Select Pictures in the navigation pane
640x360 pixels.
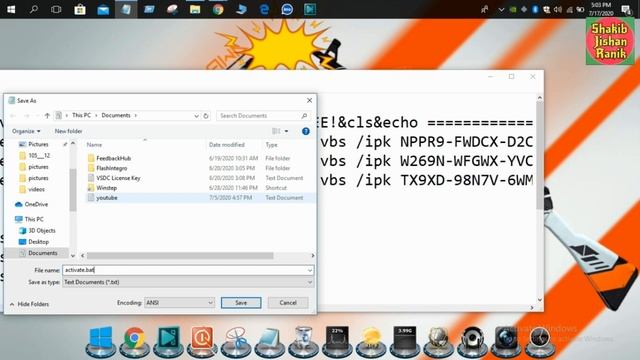(x=38, y=144)
